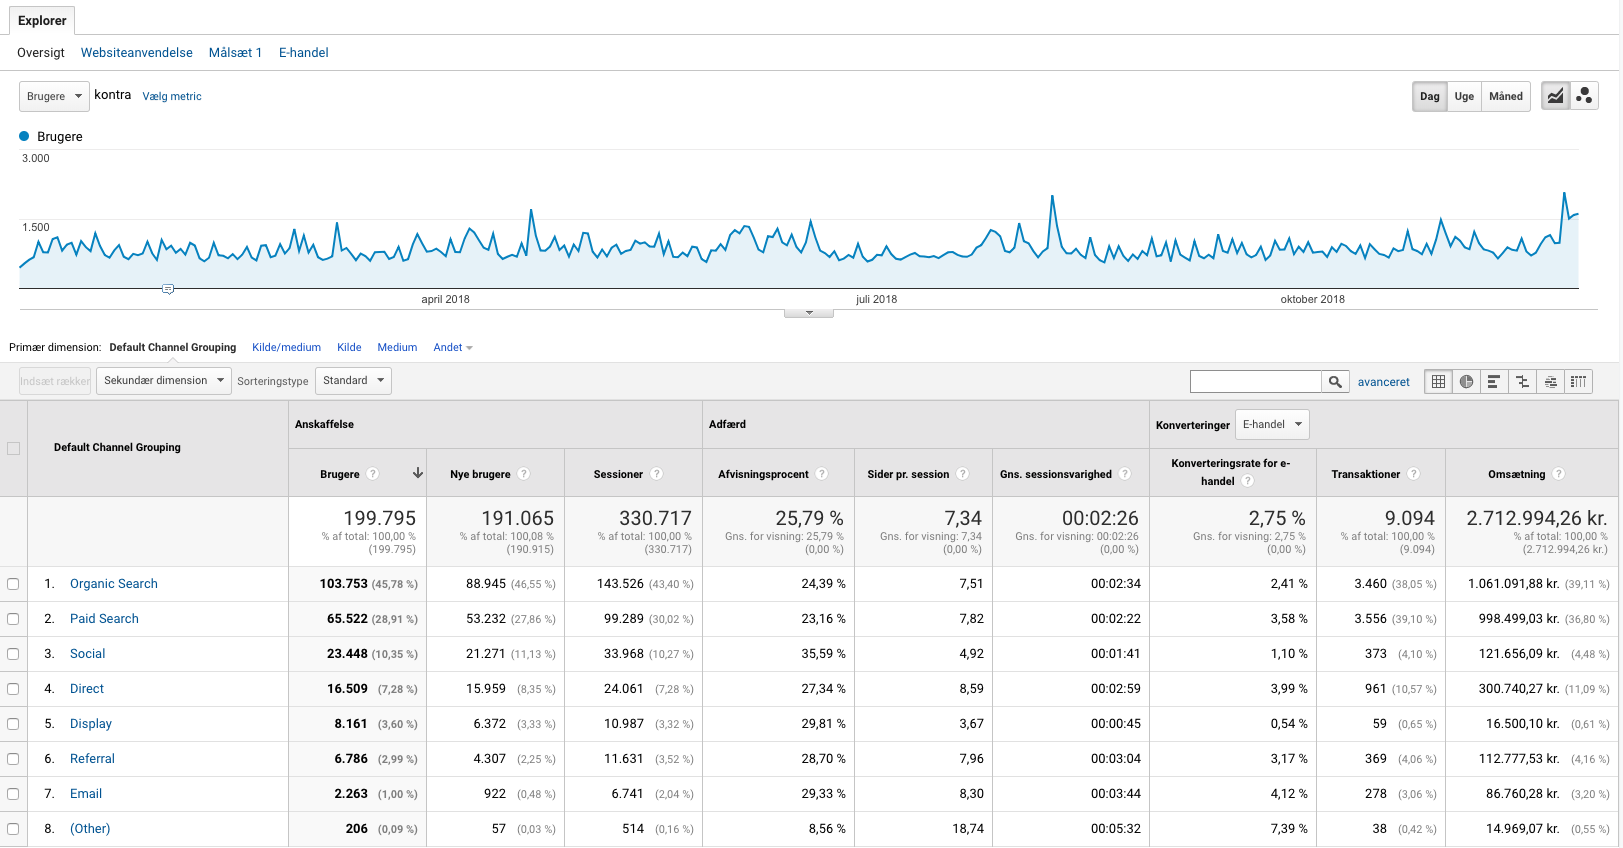Select the pie chart percentage view
Viewport: 1623px width, 848px height.
(1466, 381)
